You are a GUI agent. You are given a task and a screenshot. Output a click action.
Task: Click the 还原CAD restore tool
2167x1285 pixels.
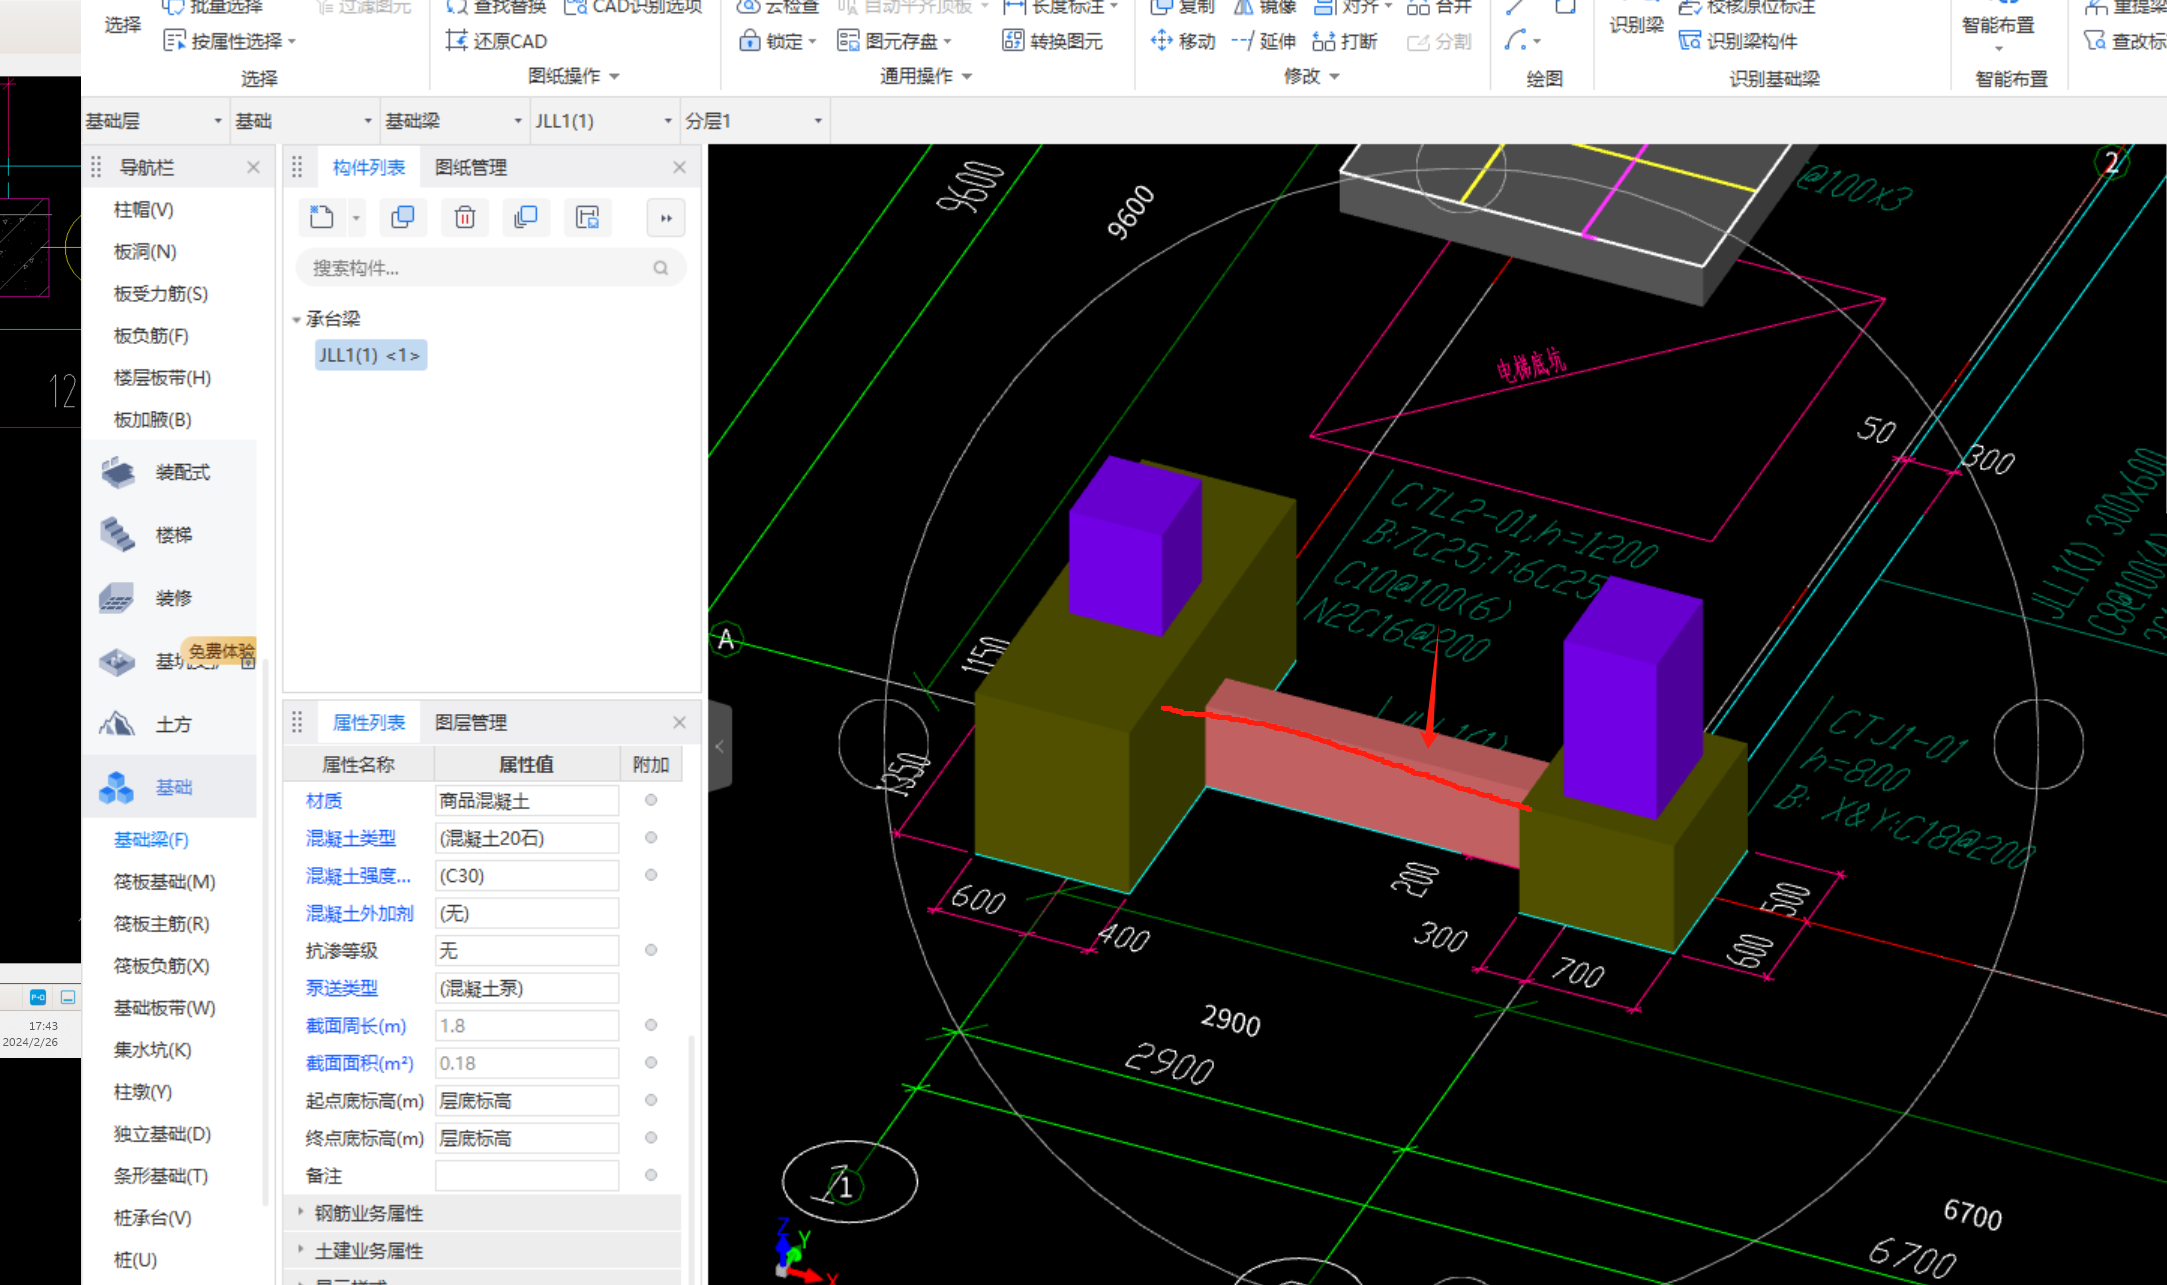pos(497,41)
